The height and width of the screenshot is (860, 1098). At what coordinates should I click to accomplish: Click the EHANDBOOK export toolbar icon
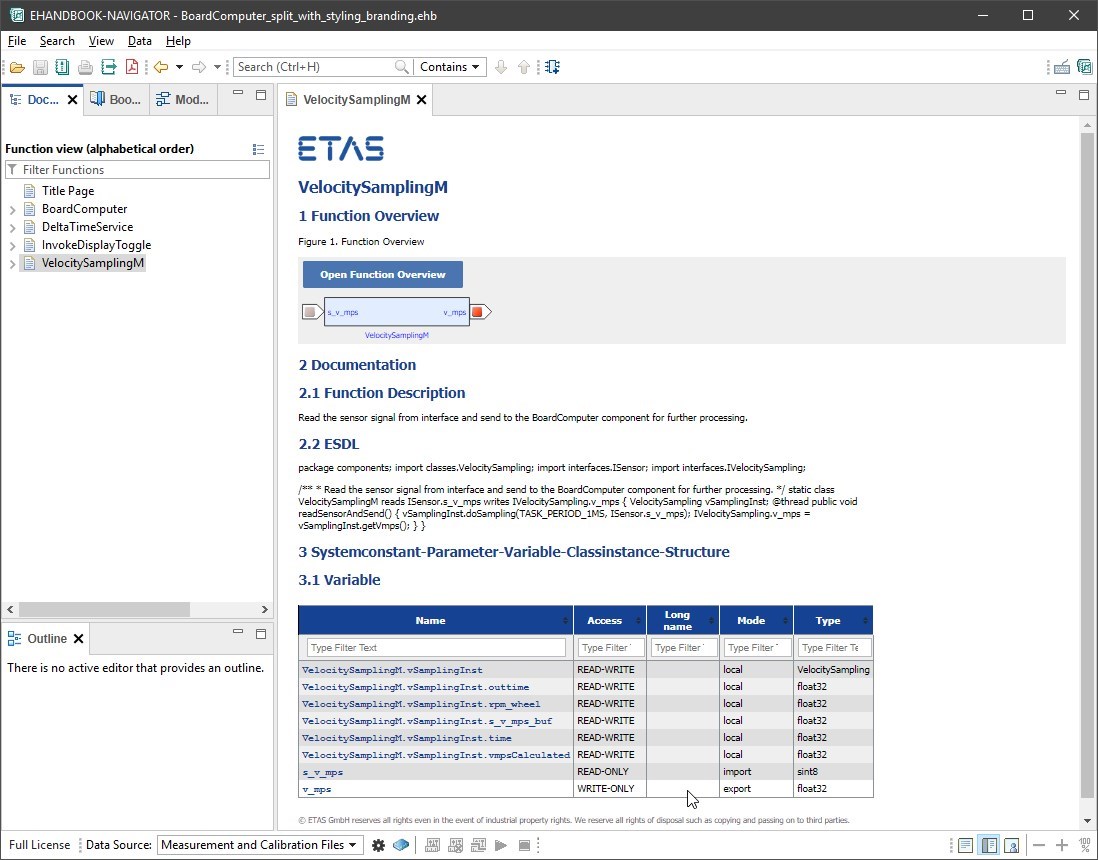(108, 67)
